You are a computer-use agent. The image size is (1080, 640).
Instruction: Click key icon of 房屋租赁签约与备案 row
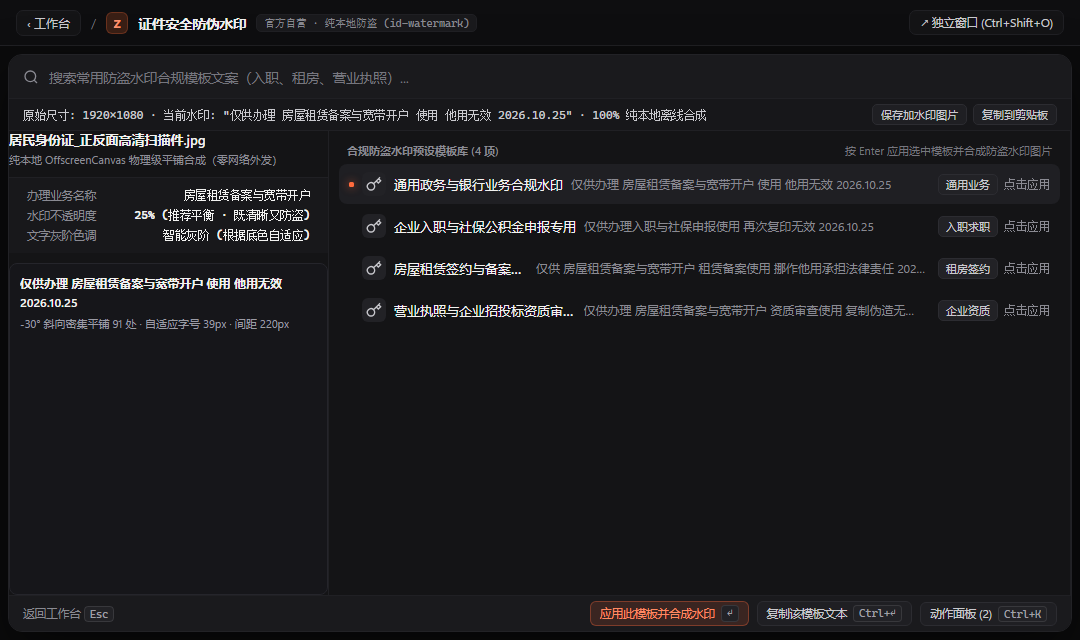373,269
